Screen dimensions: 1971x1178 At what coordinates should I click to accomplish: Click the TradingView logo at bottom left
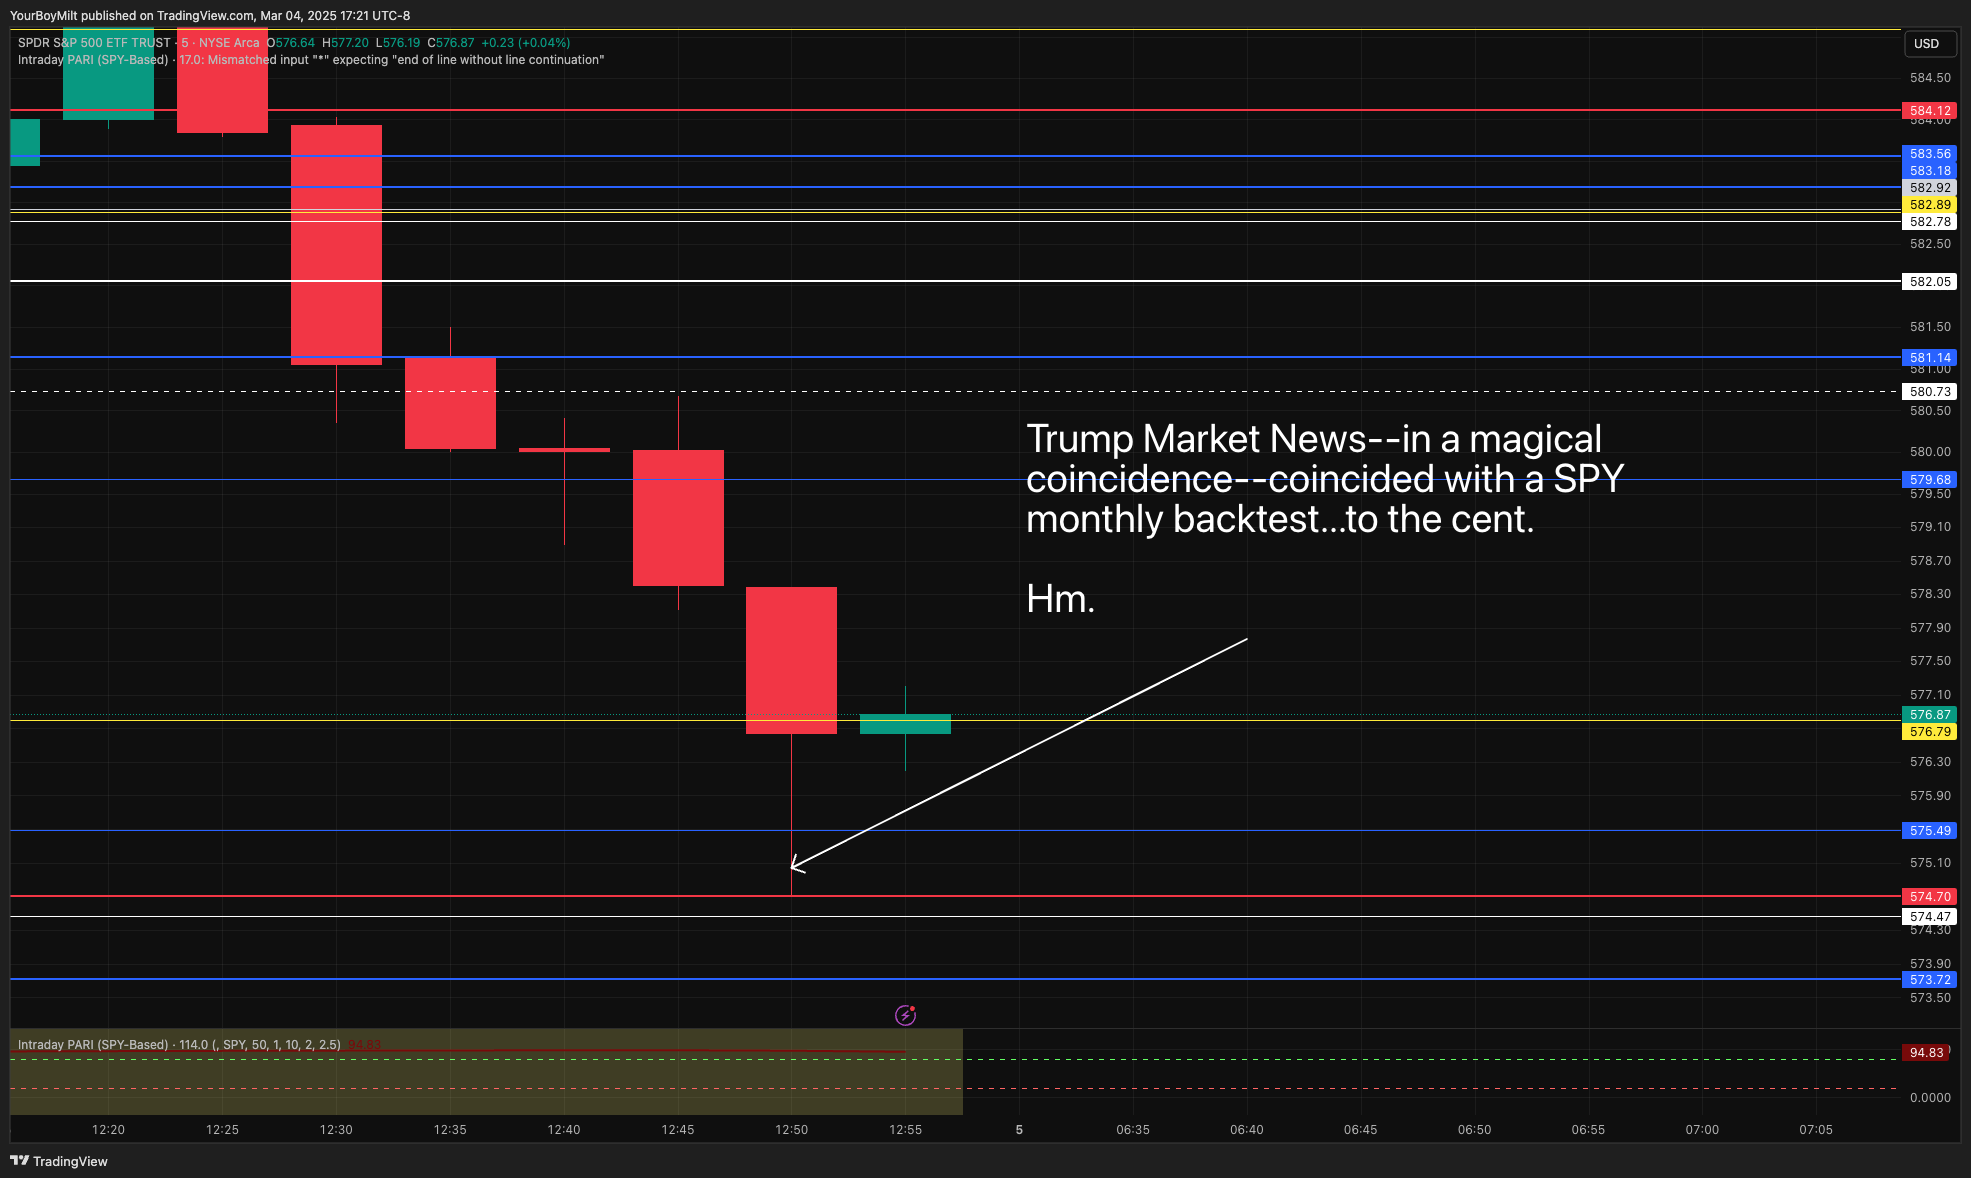coord(59,1161)
